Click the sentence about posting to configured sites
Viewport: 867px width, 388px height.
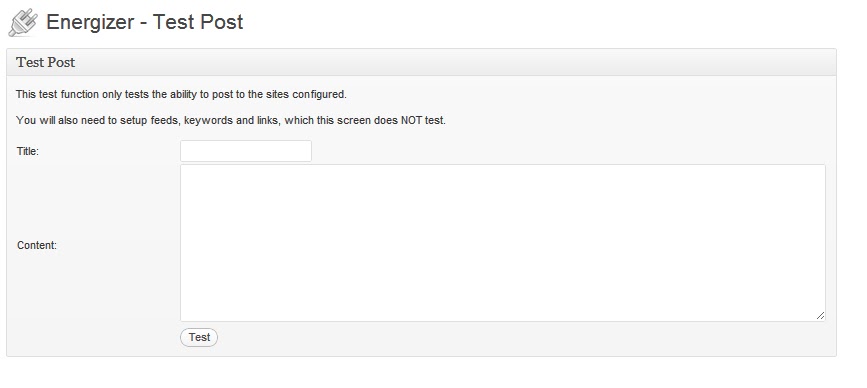point(181,95)
